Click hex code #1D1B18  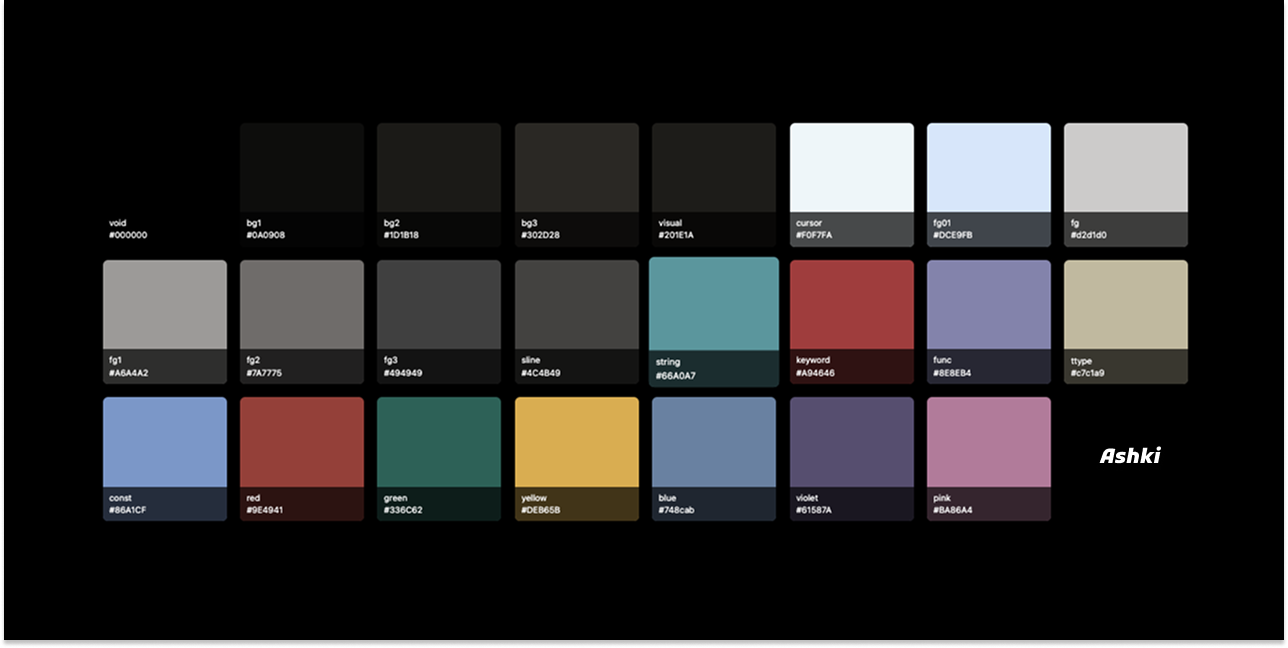402,235
